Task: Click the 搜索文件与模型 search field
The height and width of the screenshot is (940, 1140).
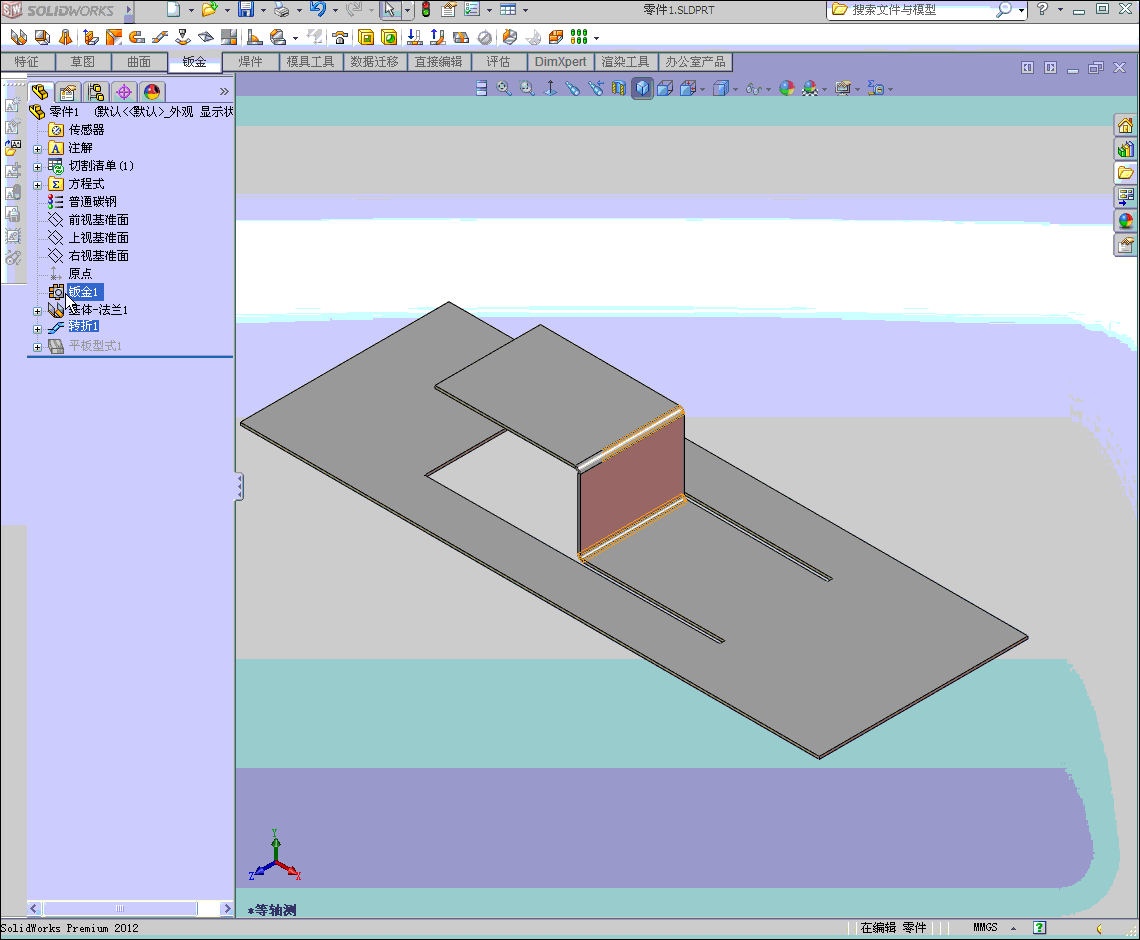Action: click(912, 10)
